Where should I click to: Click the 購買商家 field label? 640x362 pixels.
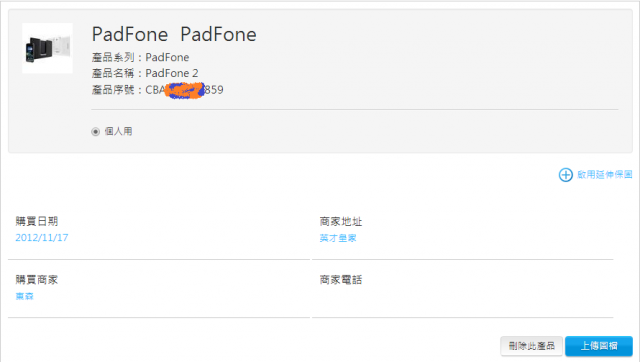pos(37,280)
